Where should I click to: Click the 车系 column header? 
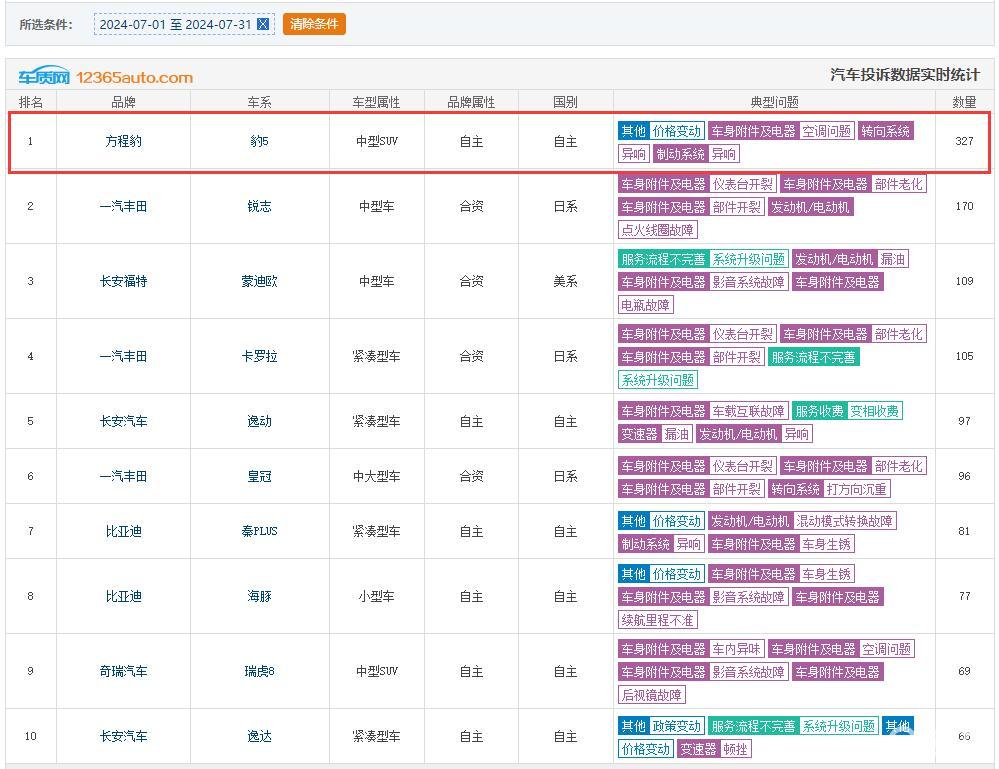coord(259,102)
